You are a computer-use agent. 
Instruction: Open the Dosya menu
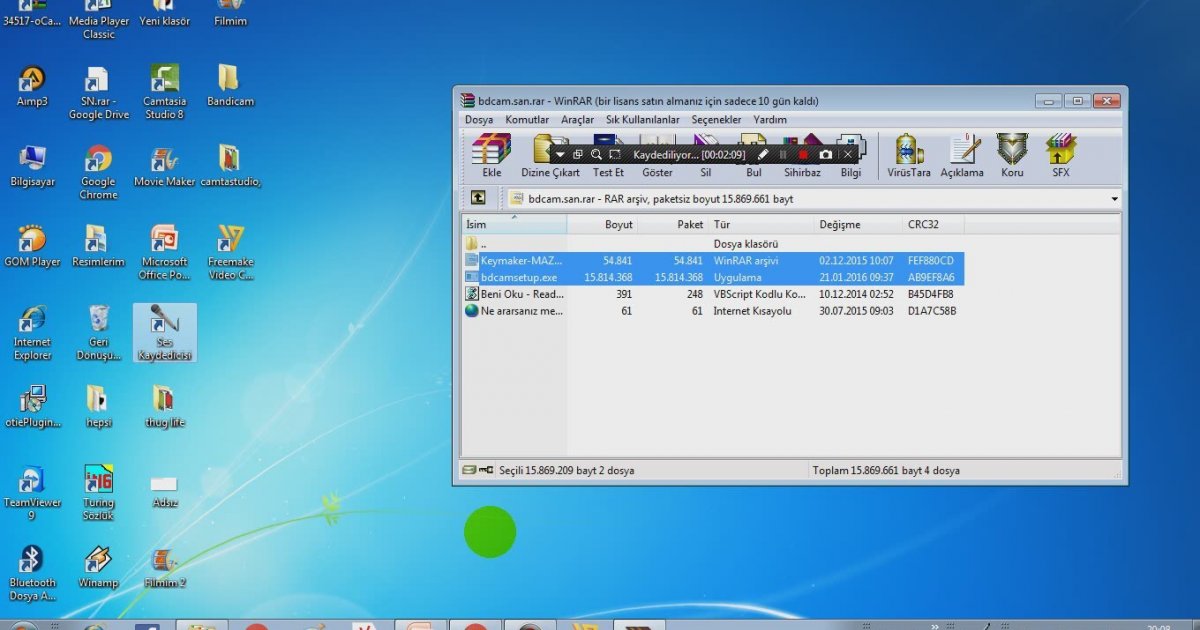[479, 120]
